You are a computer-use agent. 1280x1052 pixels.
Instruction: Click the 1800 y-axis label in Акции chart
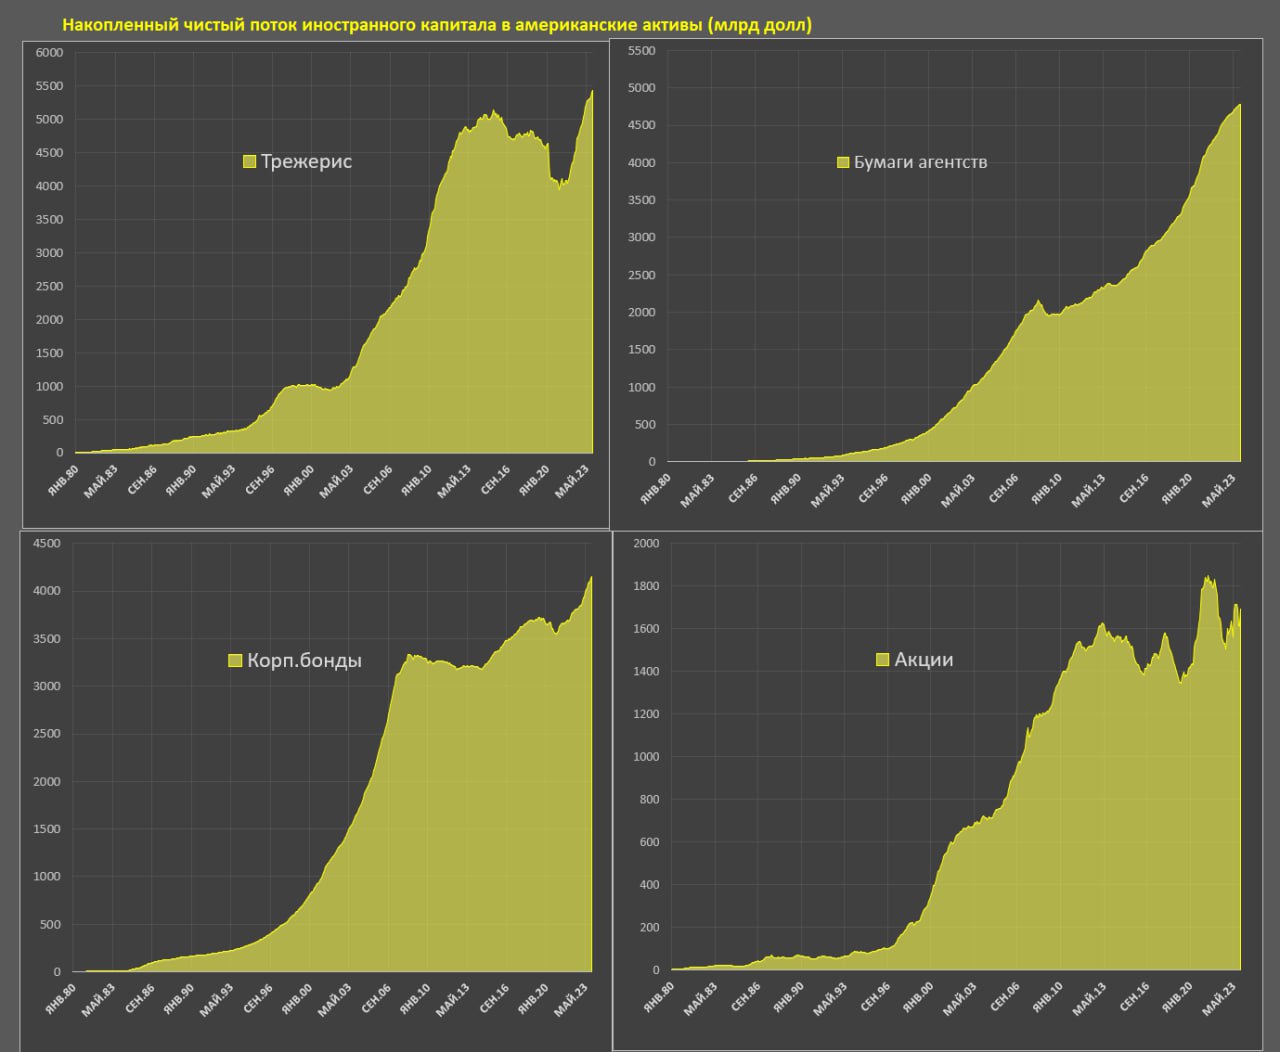click(x=646, y=586)
